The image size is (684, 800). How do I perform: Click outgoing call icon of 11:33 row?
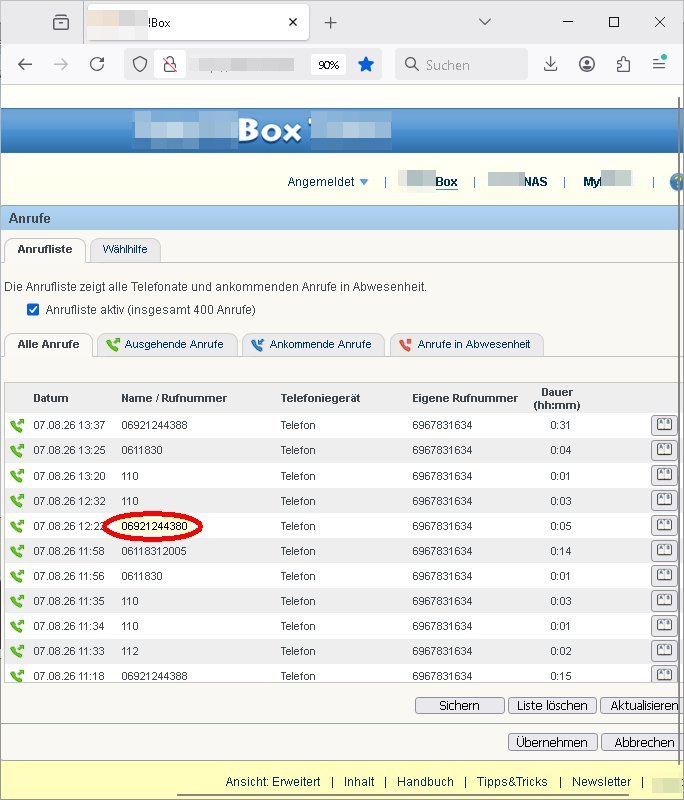pyautogui.click(x=17, y=651)
